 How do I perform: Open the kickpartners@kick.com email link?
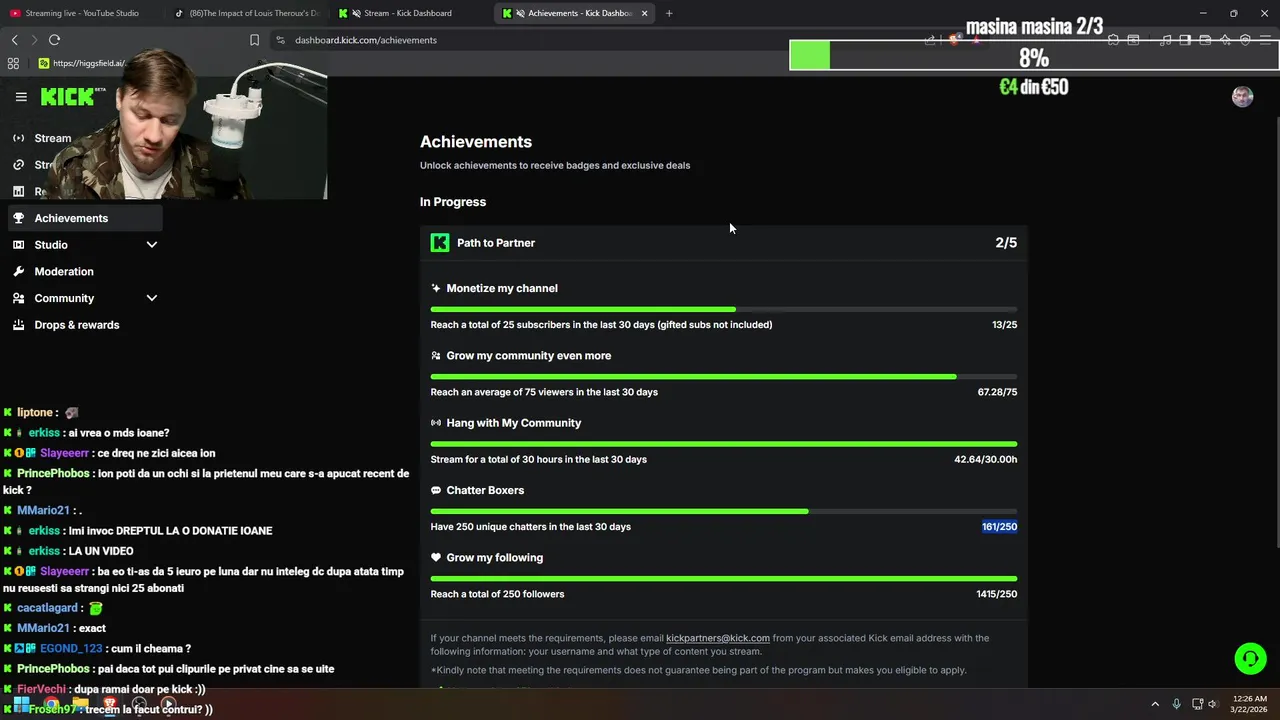[718, 638]
